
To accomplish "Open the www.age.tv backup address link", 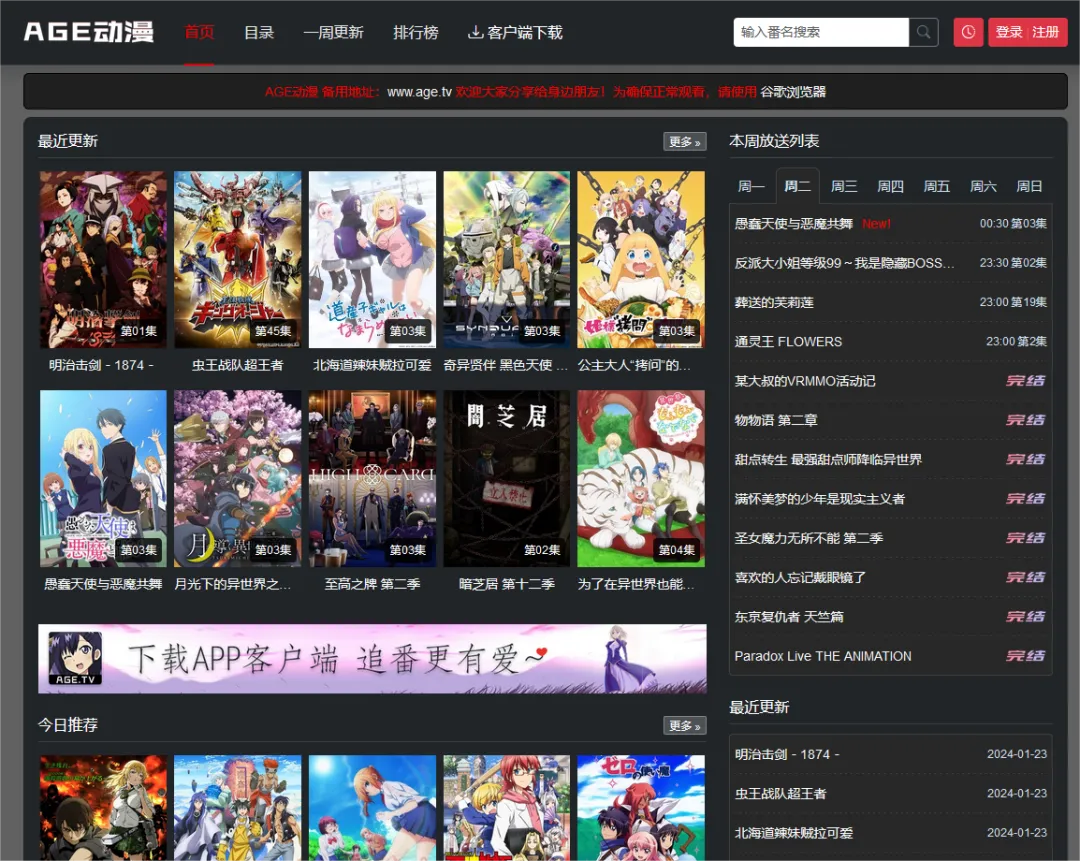I will pos(419,92).
